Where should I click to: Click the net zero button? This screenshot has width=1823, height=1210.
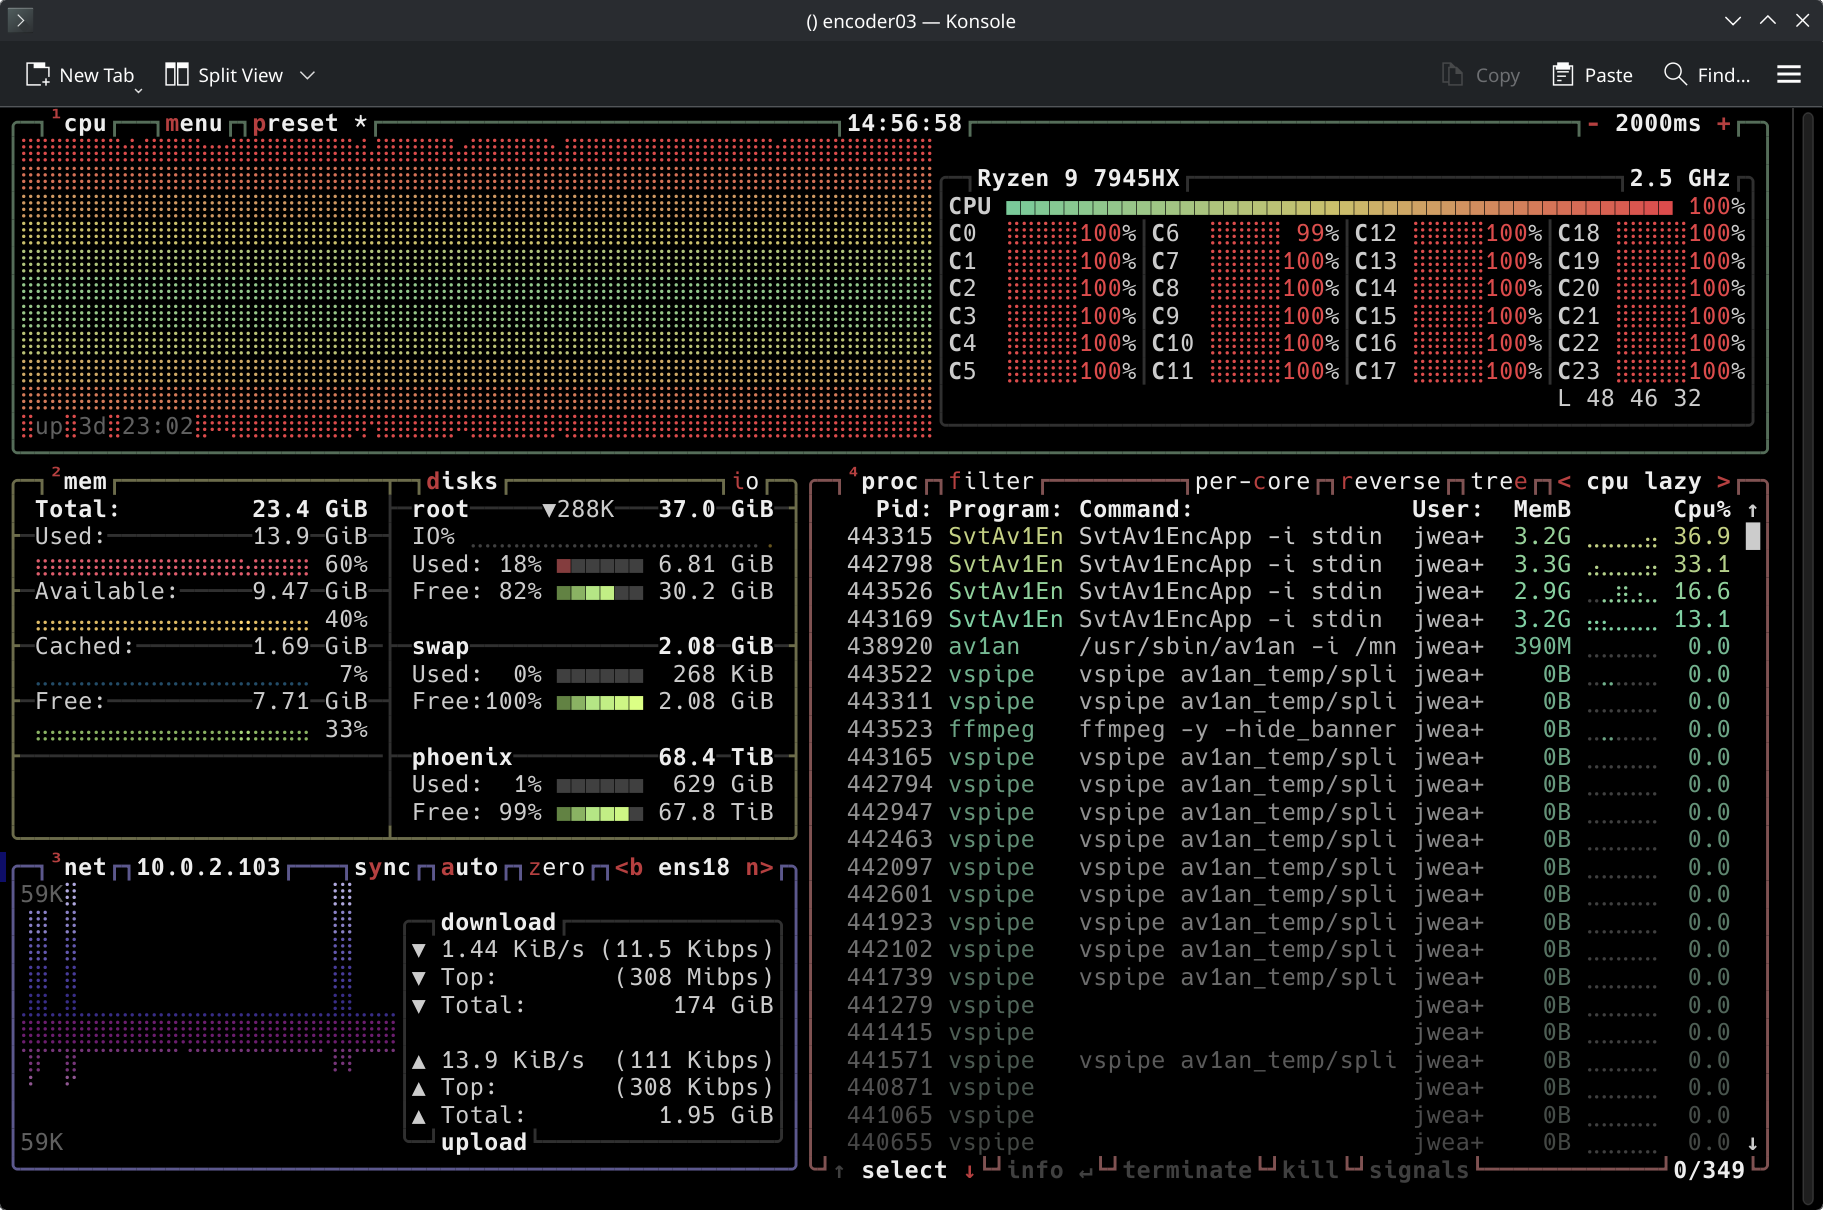pyautogui.click(x=557, y=868)
